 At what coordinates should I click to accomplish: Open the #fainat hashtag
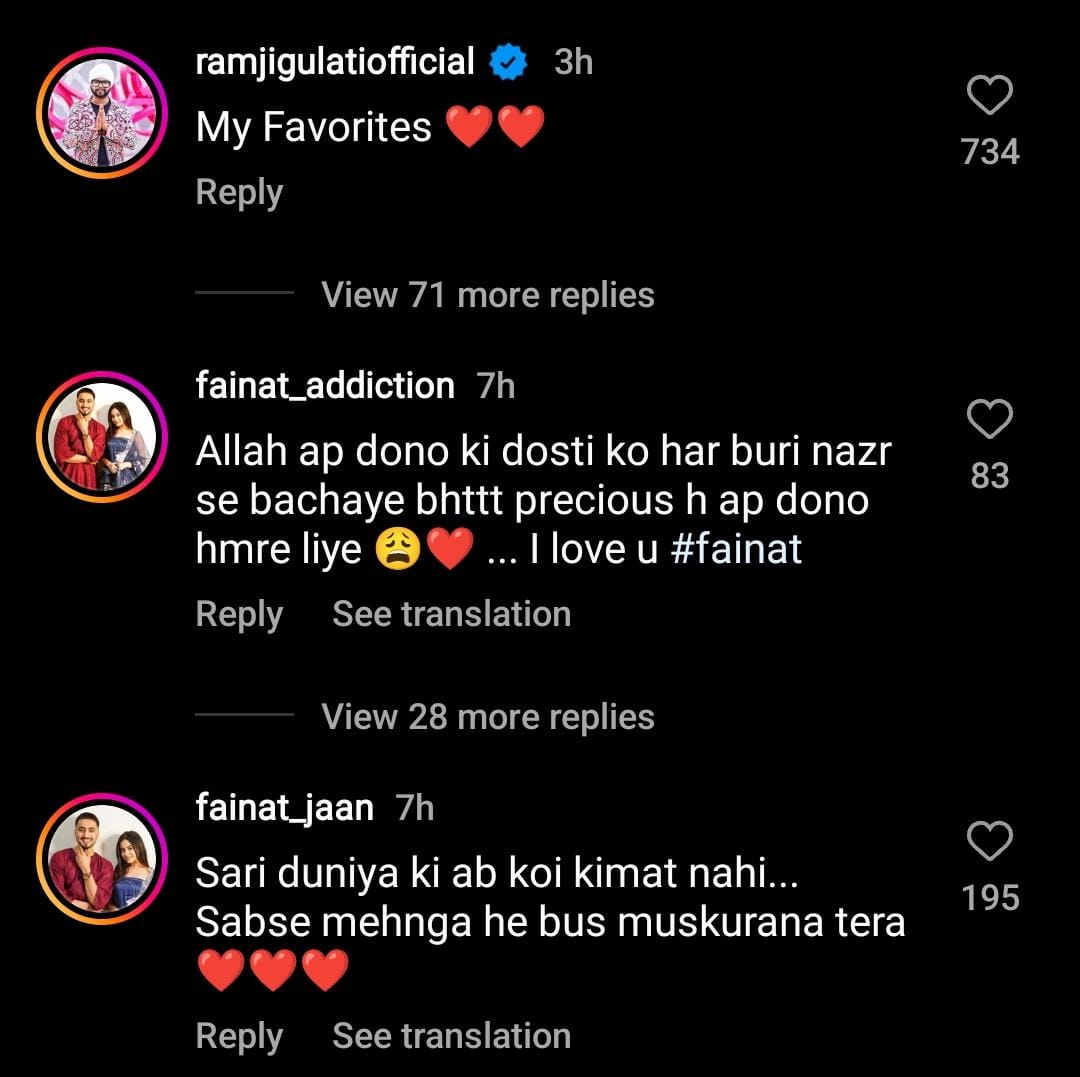(x=736, y=551)
